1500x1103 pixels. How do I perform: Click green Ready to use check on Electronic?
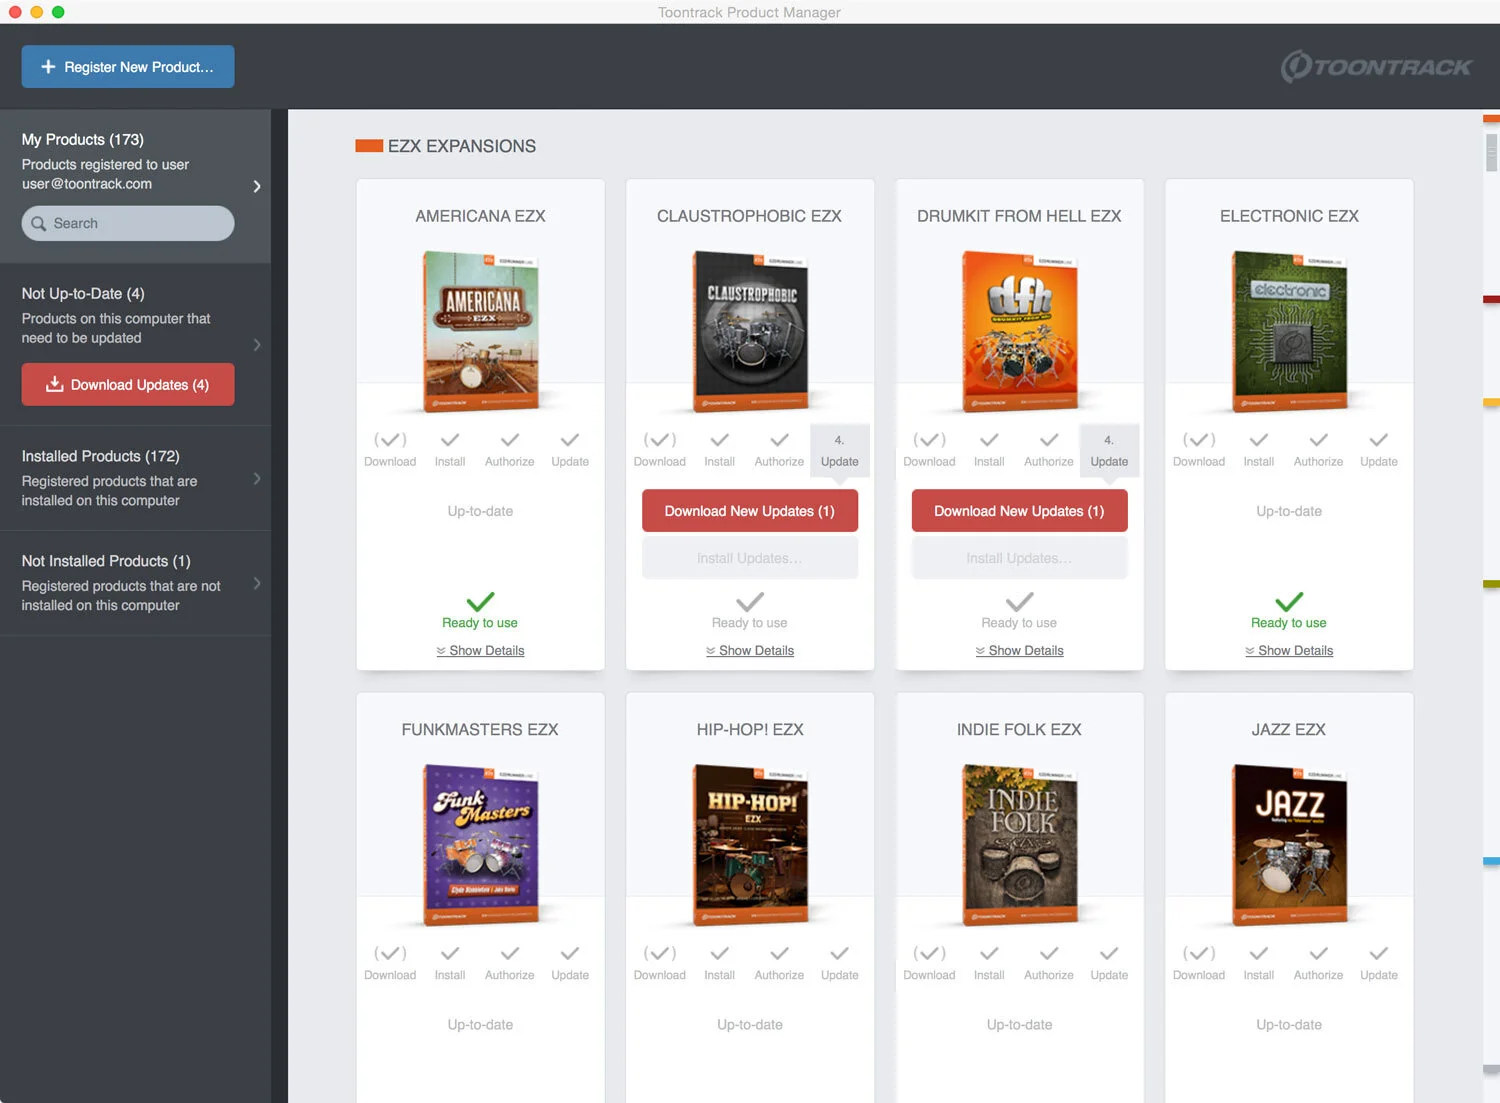point(1289,602)
